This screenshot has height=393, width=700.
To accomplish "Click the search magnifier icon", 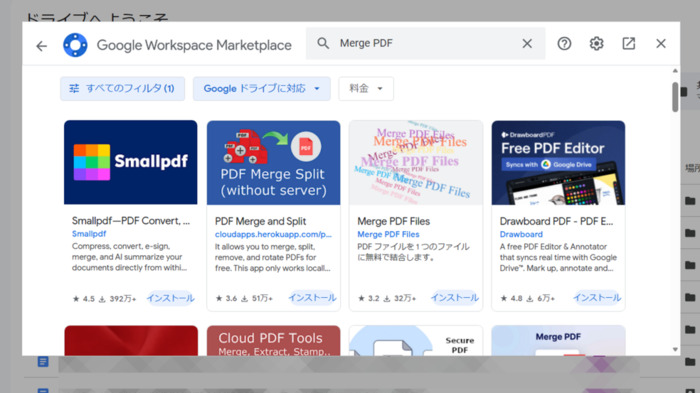I will point(323,43).
